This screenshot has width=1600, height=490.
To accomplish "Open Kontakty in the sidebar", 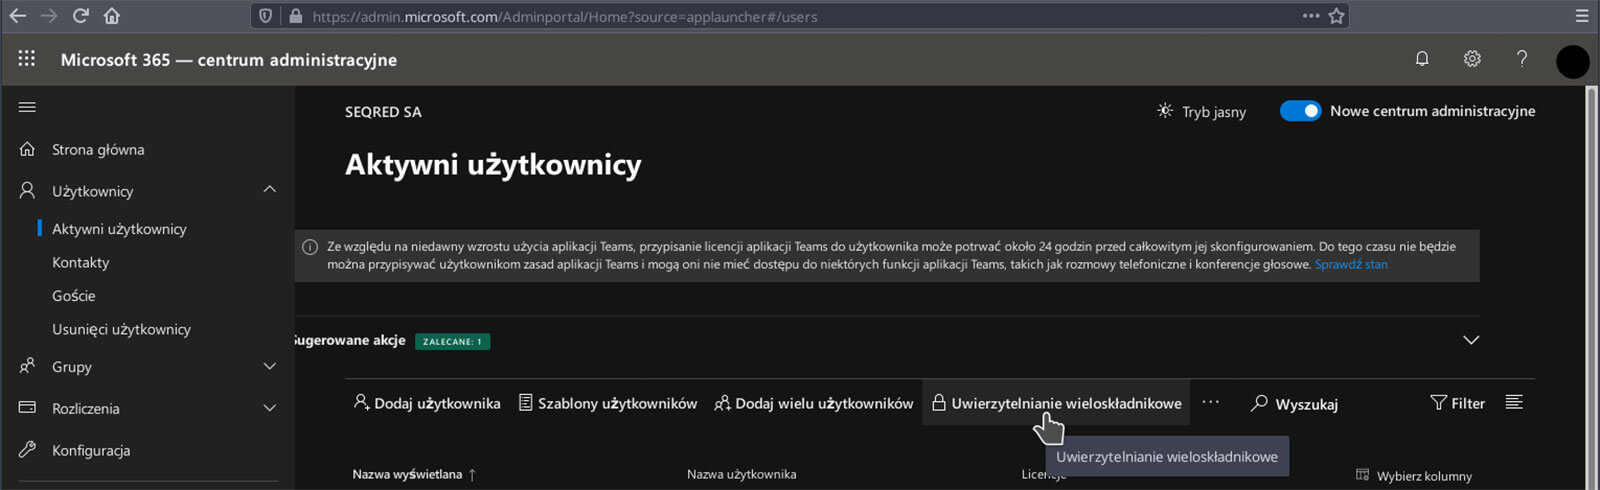I will tap(80, 262).
